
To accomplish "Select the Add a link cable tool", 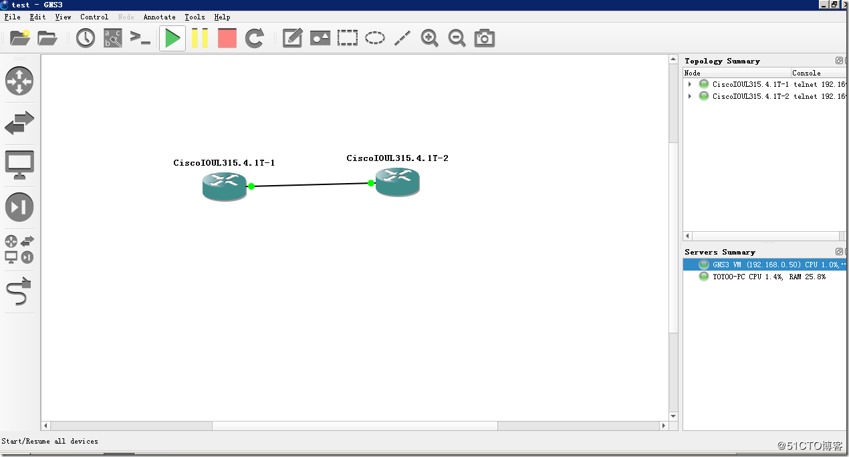I will coord(19,292).
